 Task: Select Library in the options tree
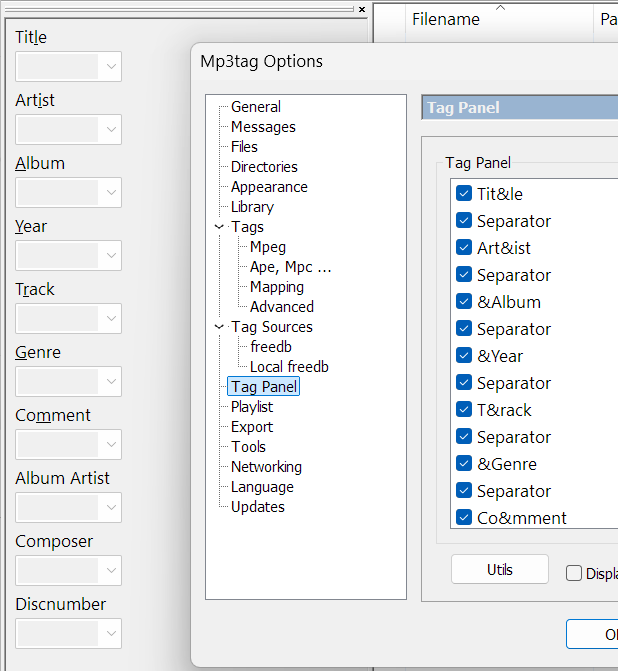(253, 207)
